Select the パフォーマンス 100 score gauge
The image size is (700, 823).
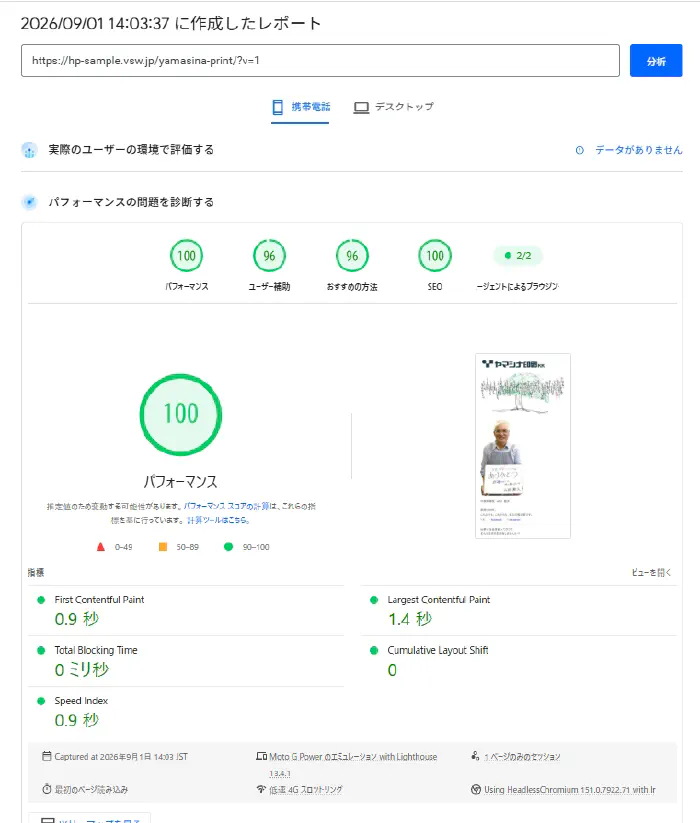click(186, 256)
